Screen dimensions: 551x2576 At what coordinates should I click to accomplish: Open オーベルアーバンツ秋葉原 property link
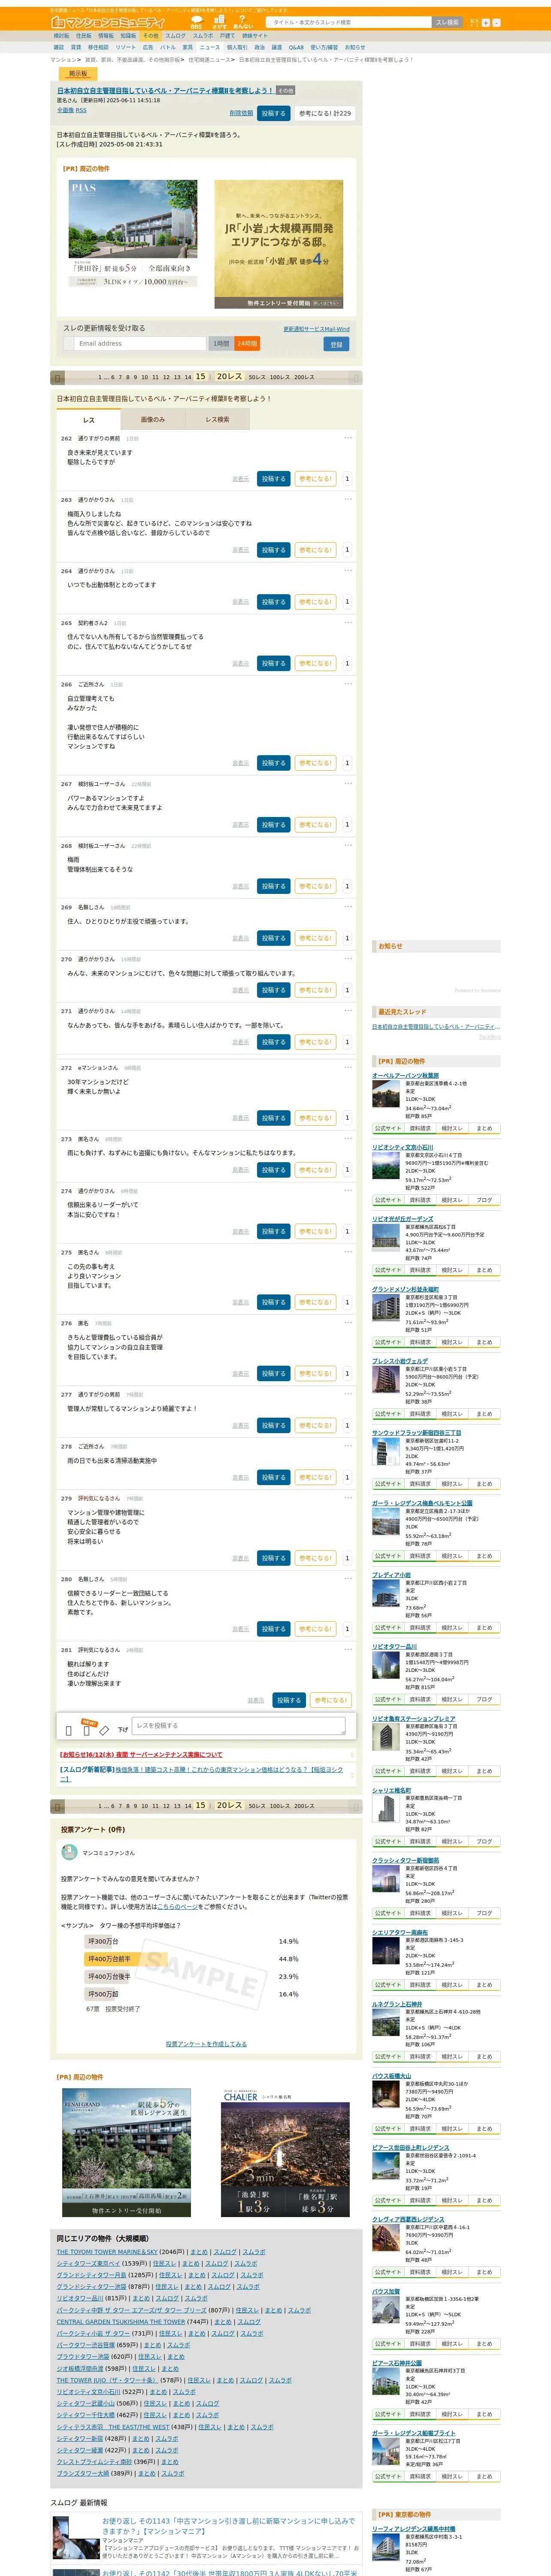point(405,1076)
